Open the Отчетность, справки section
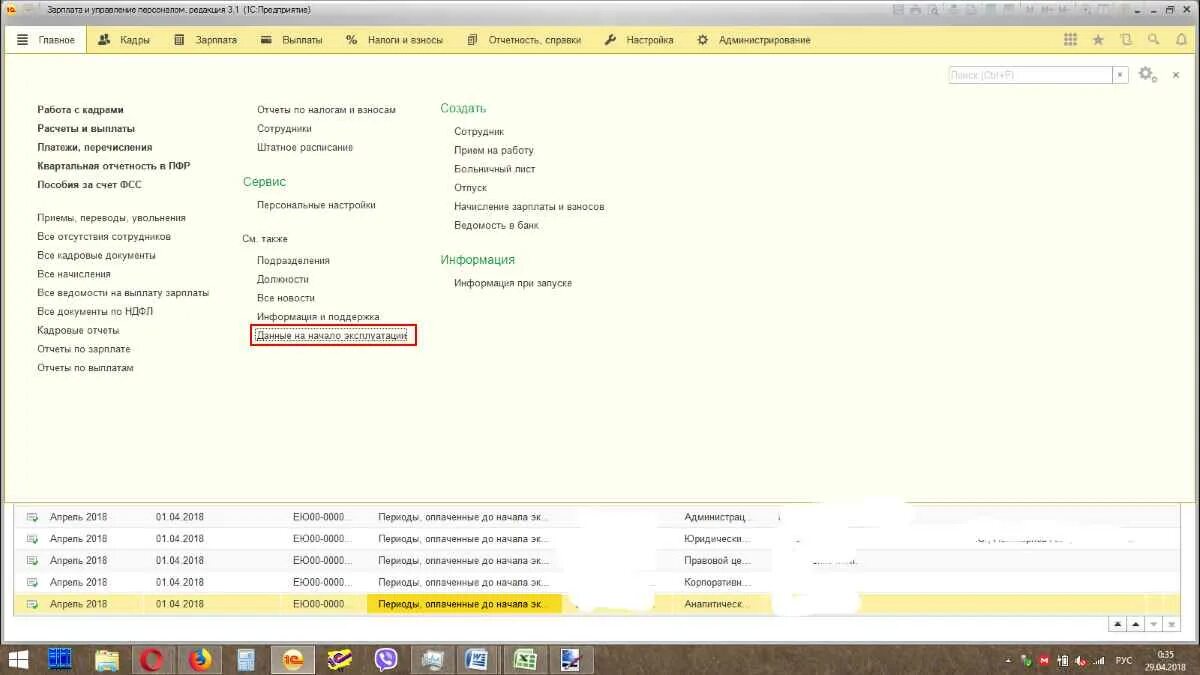 pyautogui.click(x=523, y=40)
